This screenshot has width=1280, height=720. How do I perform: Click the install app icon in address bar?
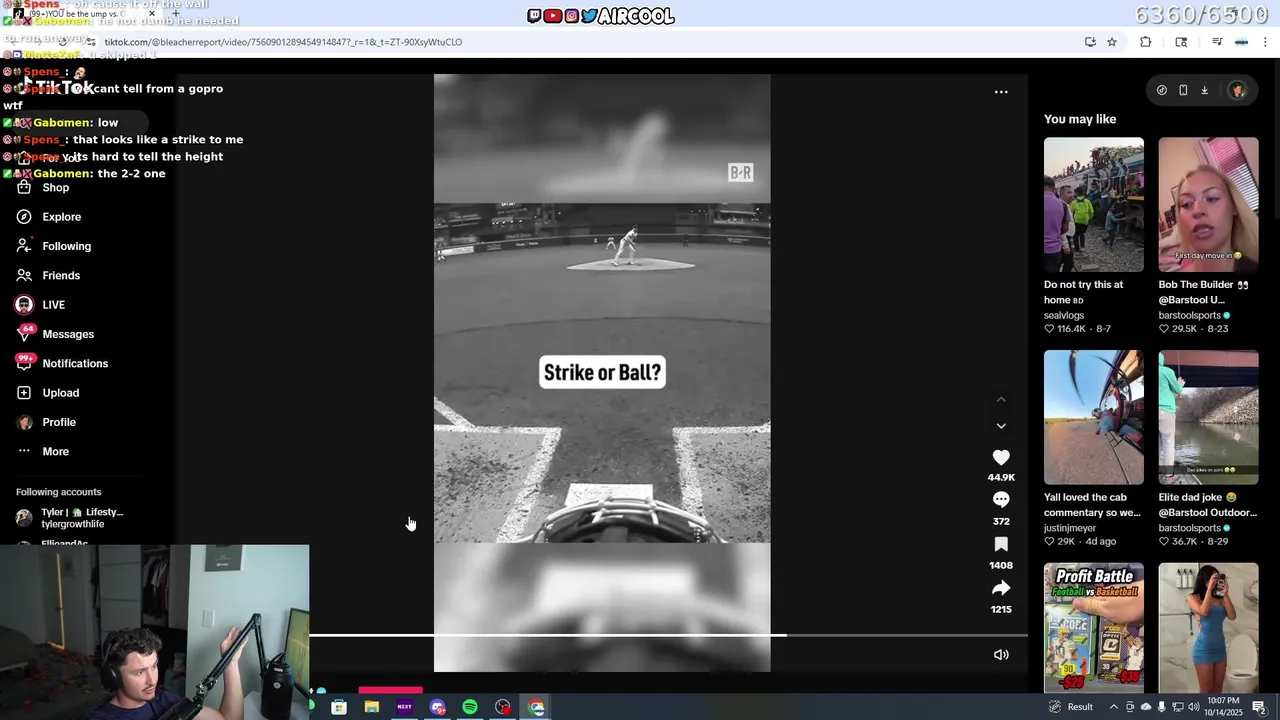click(x=1090, y=42)
